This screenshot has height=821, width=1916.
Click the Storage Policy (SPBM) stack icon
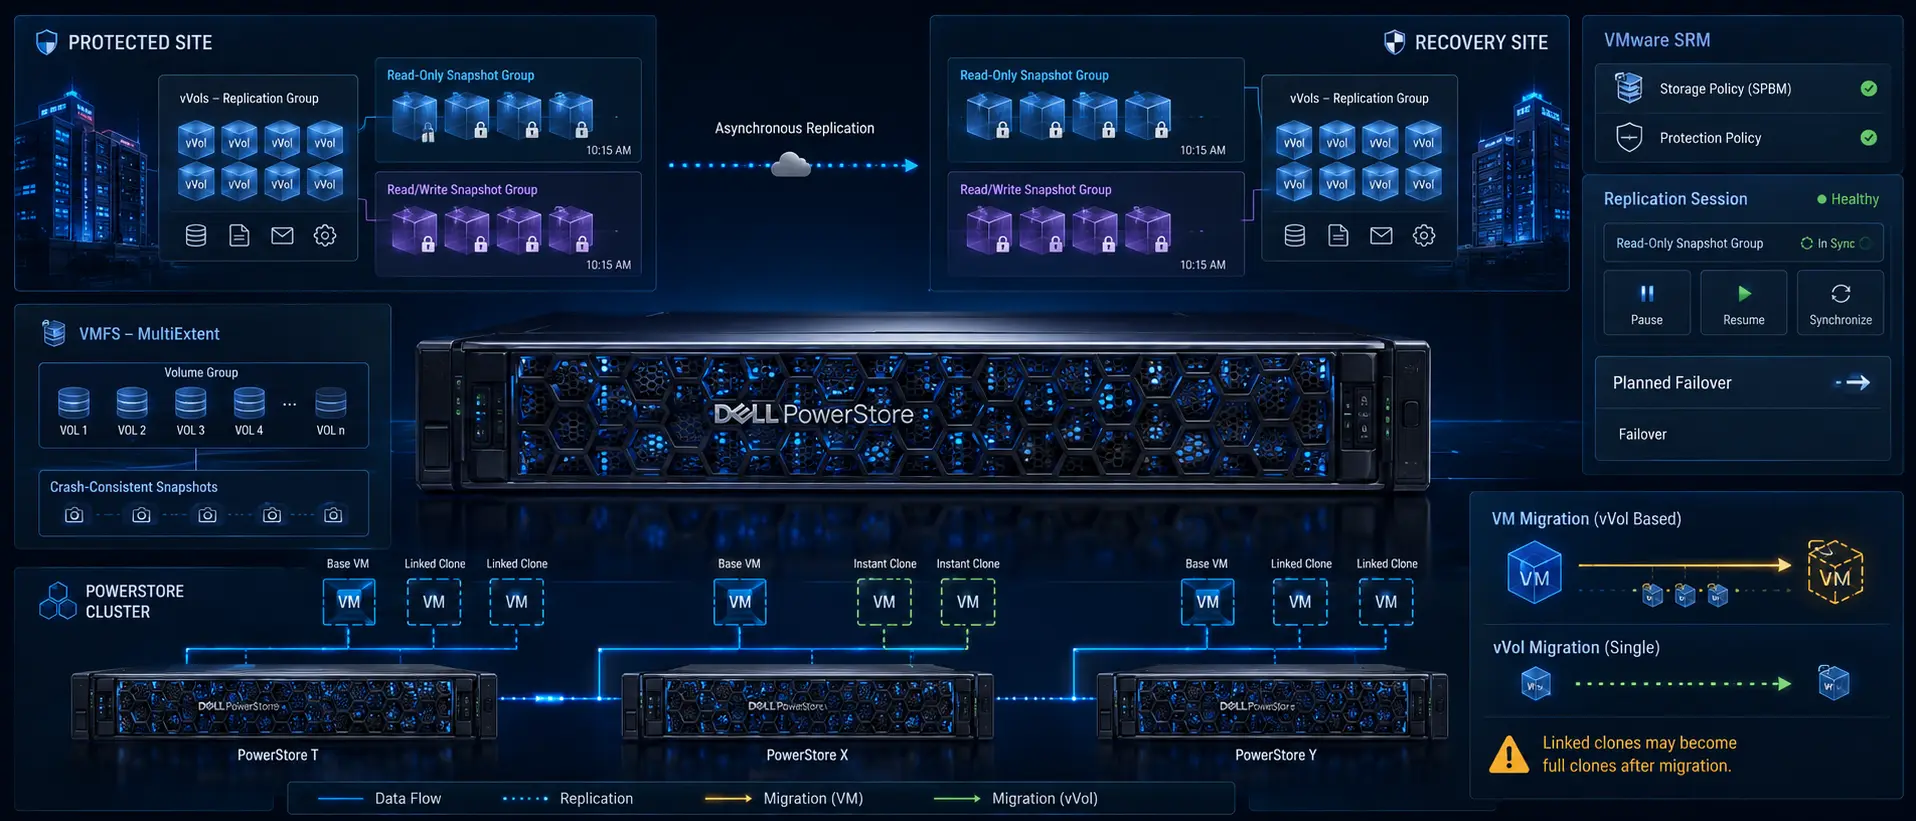pyautogui.click(x=1629, y=88)
